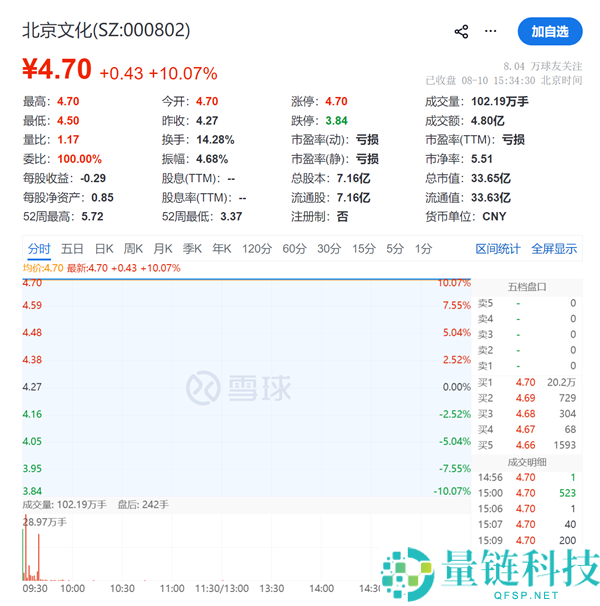Switch to the 120分 chart tab

[x=257, y=249]
